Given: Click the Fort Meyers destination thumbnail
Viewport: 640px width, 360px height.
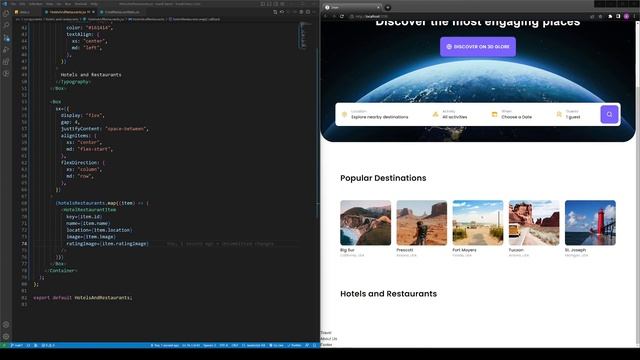Looking at the screenshot, I should 478,222.
